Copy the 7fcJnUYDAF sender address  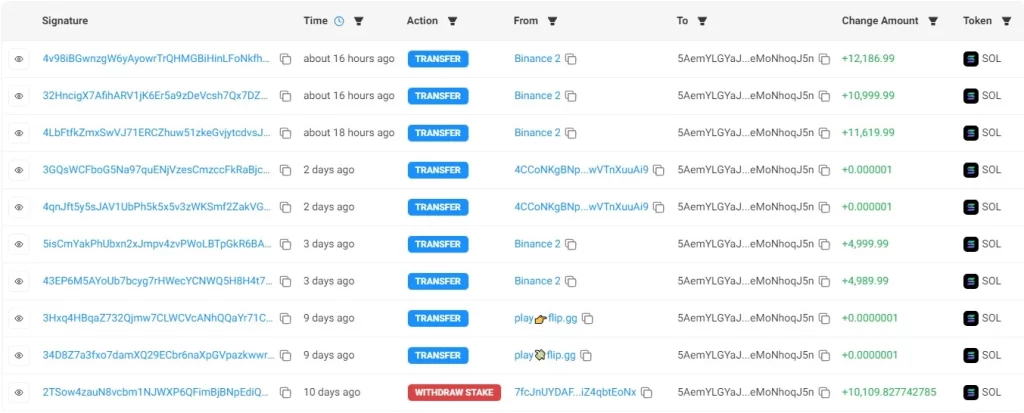(x=646, y=392)
